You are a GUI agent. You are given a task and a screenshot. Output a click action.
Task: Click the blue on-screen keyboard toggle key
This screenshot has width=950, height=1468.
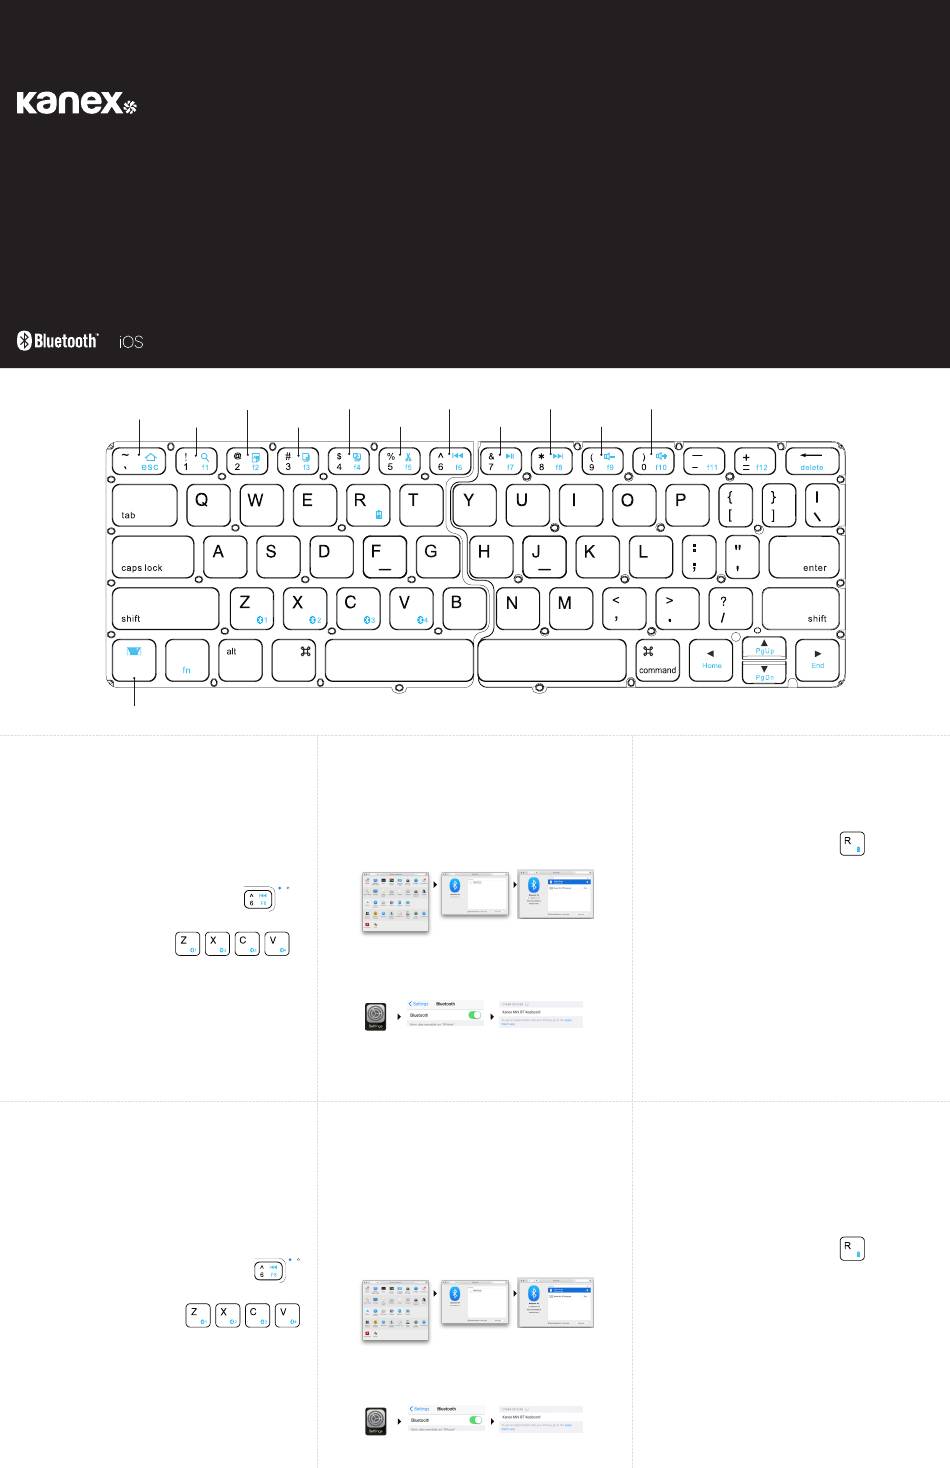(x=135, y=660)
